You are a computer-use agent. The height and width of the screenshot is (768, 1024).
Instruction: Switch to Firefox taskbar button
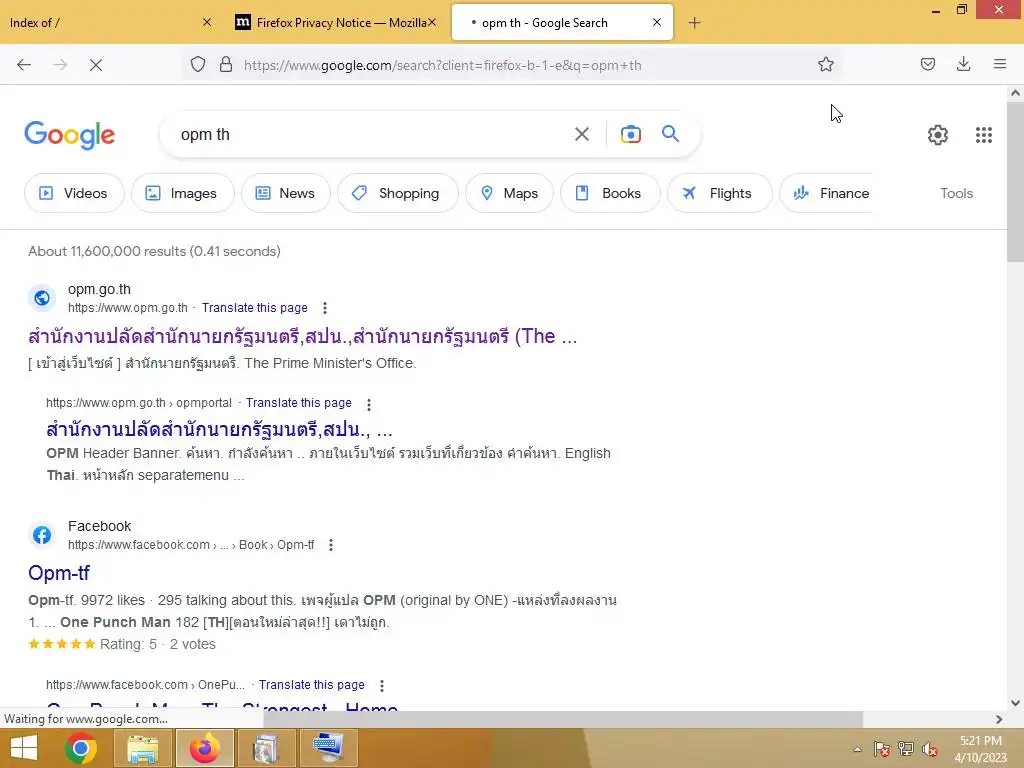pos(204,748)
